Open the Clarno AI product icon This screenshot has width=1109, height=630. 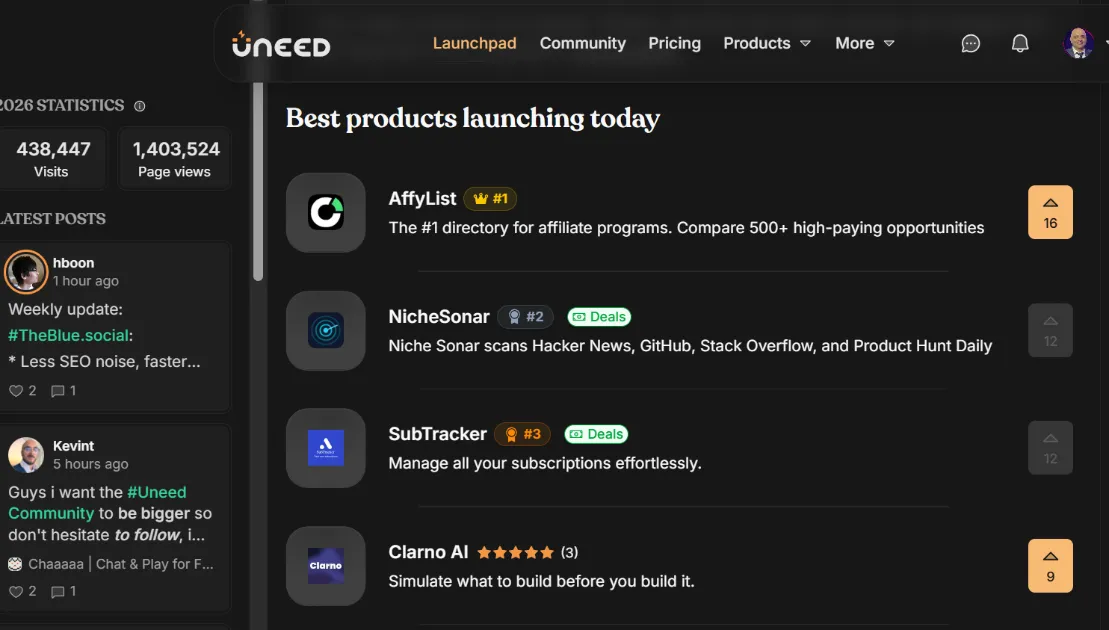coord(325,566)
